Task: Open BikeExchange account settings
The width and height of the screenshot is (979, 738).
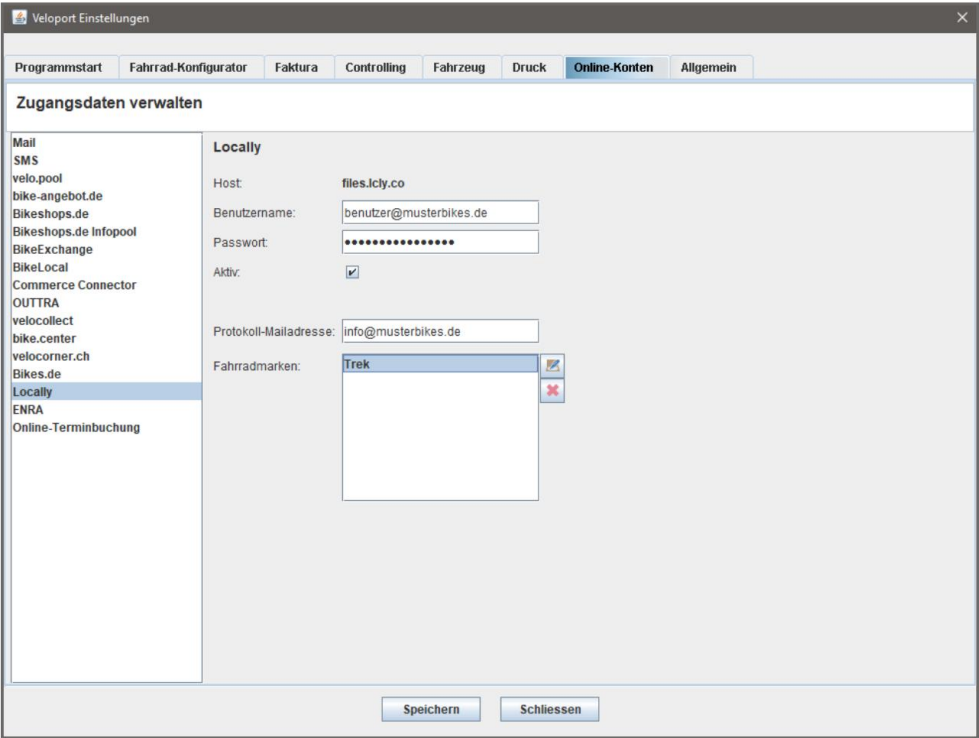Action: point(106,250)
